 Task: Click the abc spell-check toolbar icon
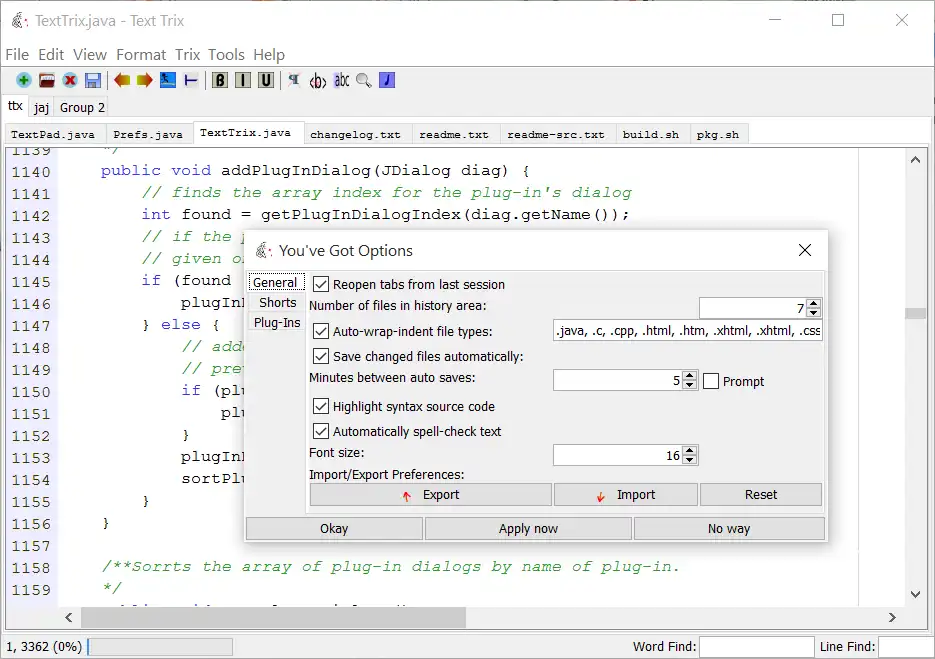(x=342, y=80)
